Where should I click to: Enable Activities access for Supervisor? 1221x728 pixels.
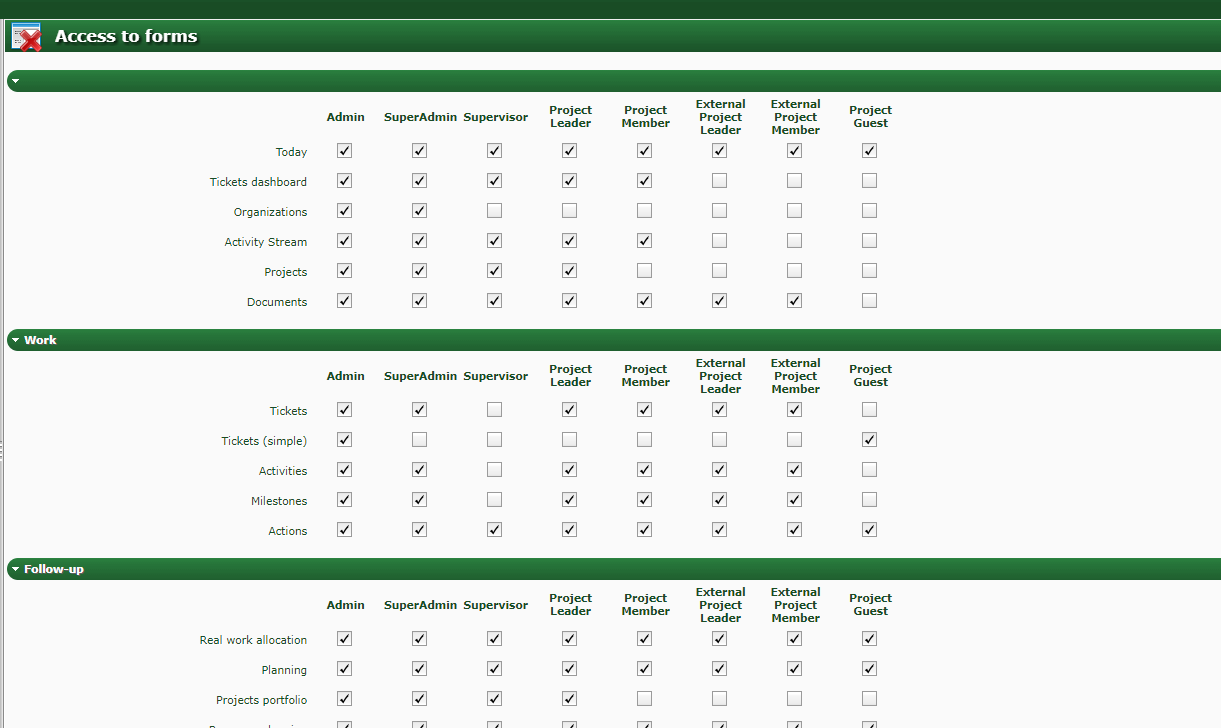(494, 470)
